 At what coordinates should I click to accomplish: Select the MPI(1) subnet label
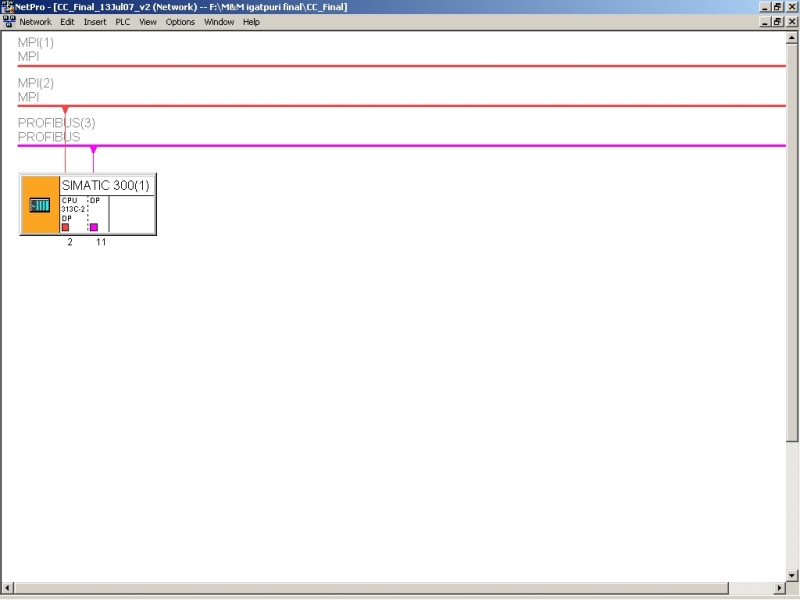coord(36,43)
